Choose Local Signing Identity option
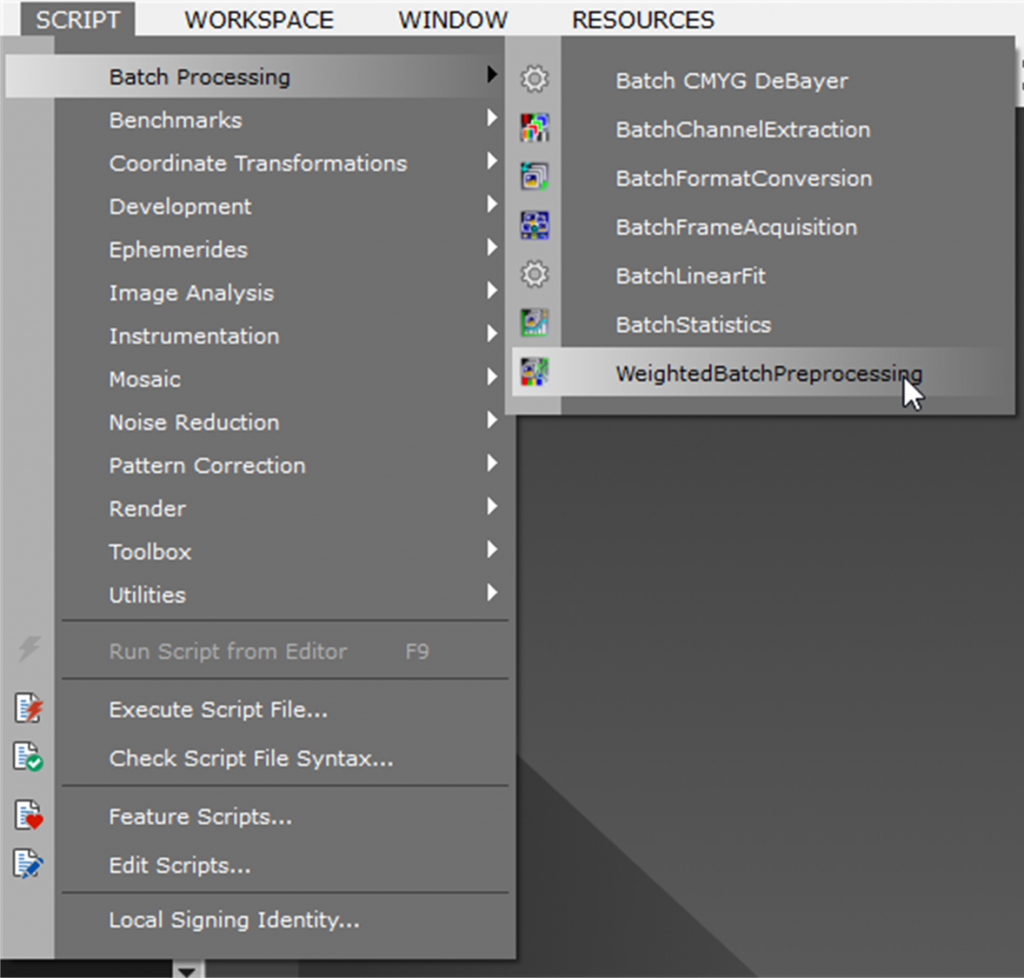Viewport: 1024px width, 978px height. pos(234,919)
